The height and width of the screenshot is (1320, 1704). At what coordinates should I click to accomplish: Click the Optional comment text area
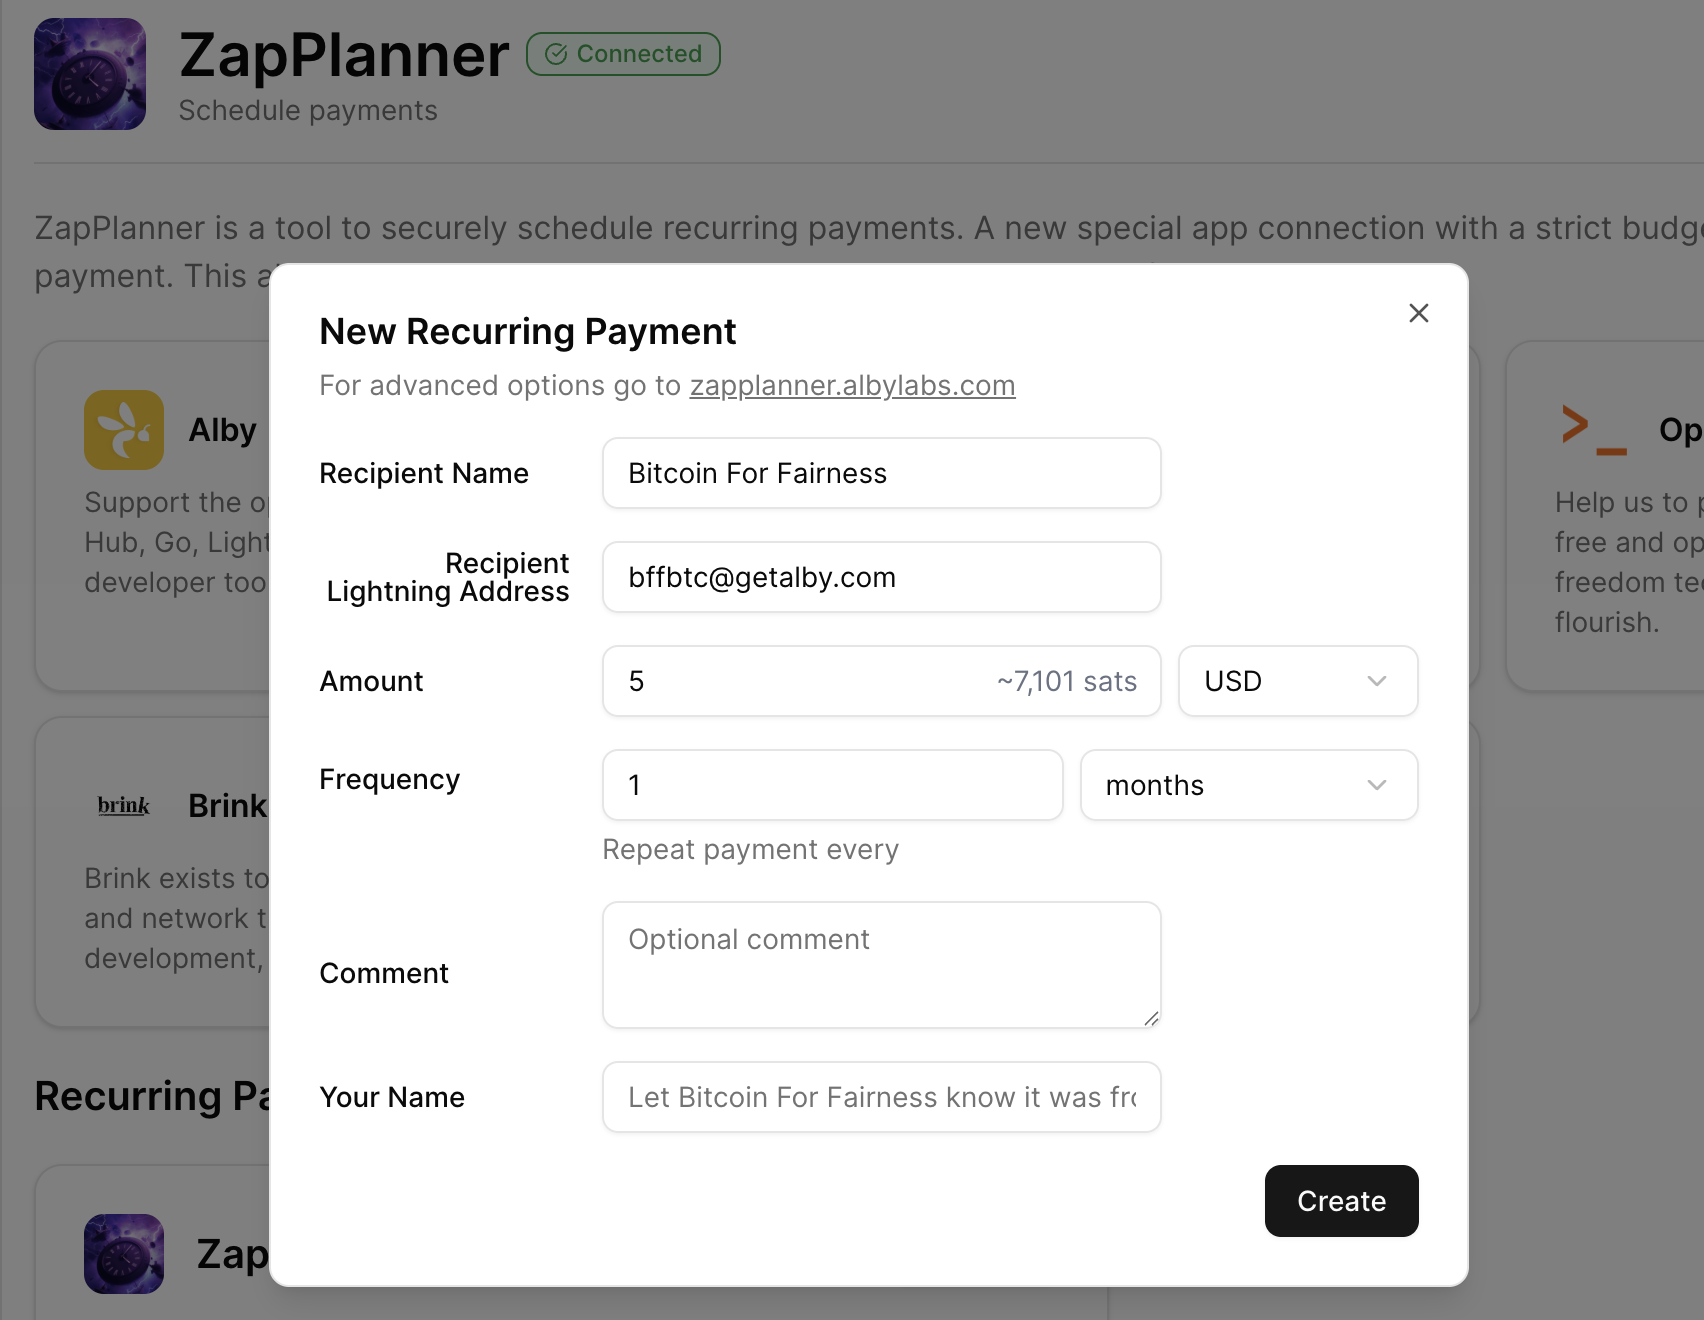click(881, 964)
